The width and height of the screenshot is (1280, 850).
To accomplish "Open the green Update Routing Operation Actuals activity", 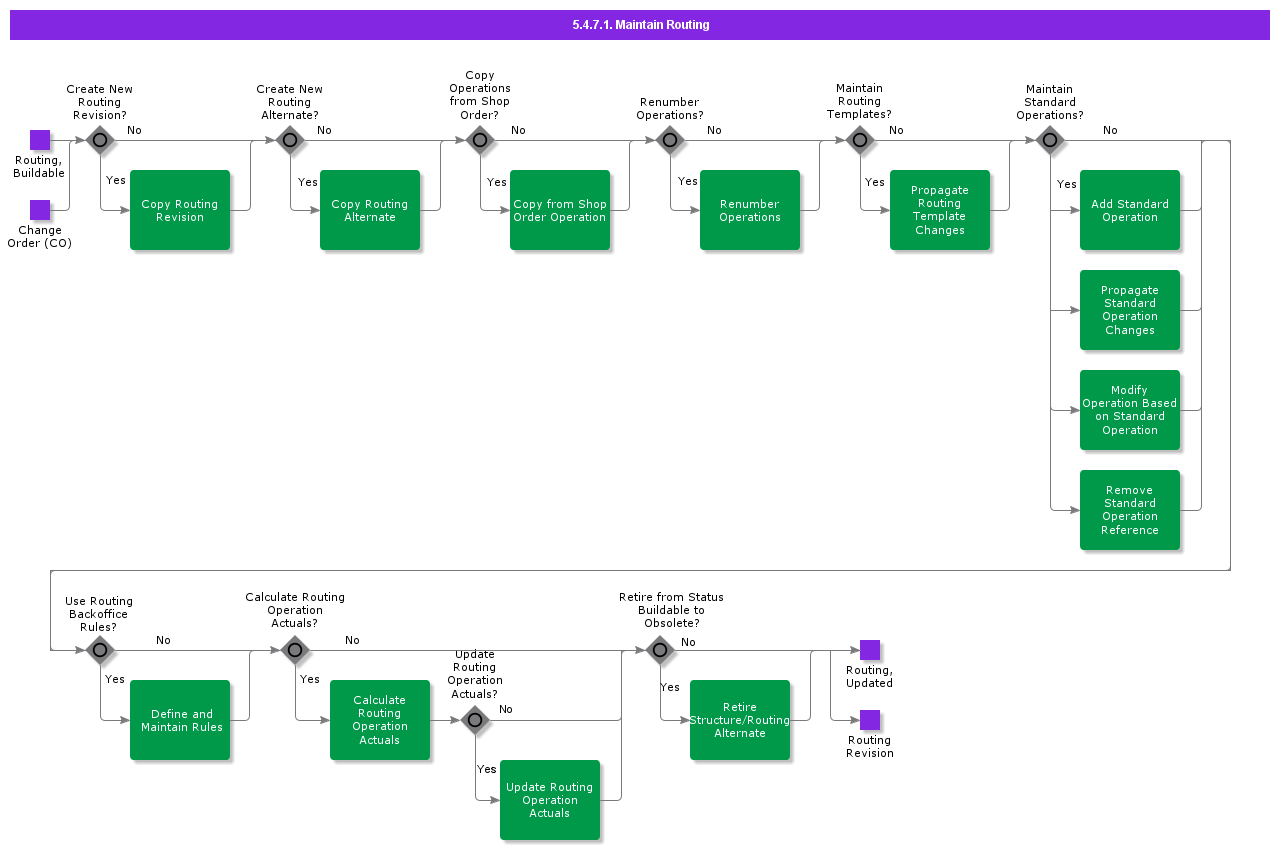I will click(550, 800).
